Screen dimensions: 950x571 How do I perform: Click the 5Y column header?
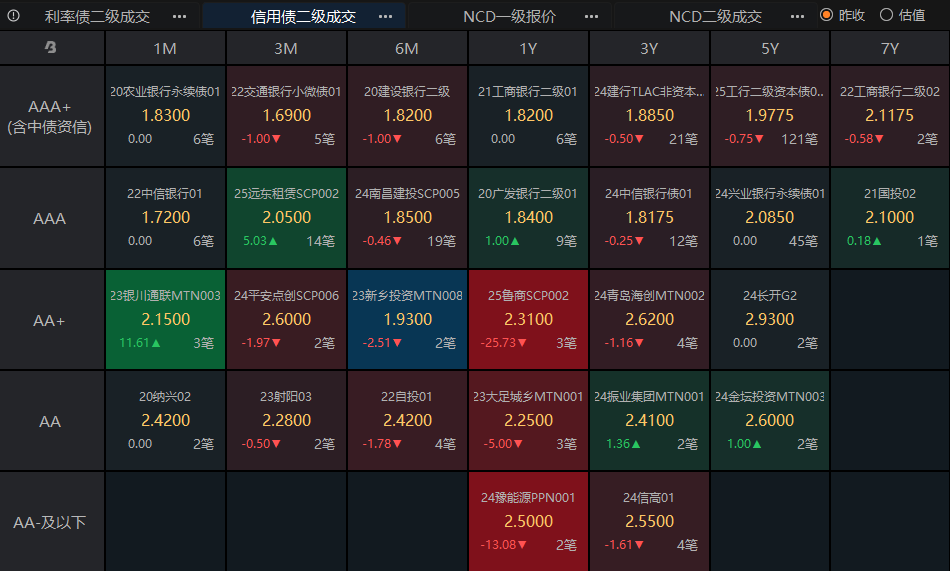769,48
